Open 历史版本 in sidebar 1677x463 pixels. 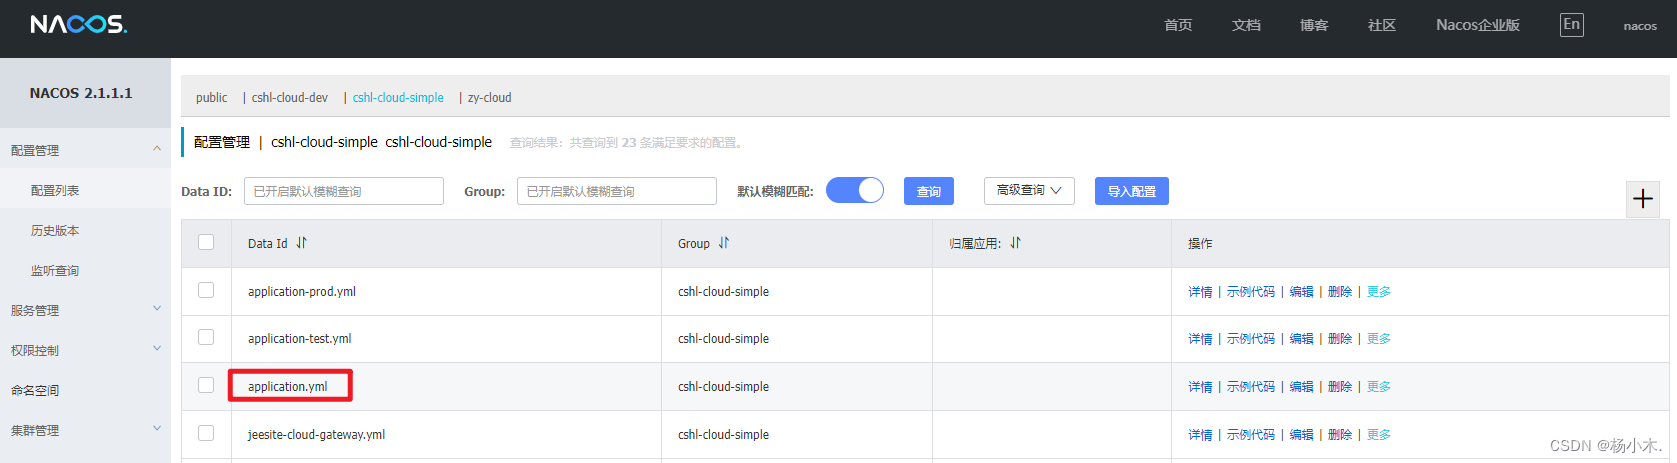coord(55,230)
